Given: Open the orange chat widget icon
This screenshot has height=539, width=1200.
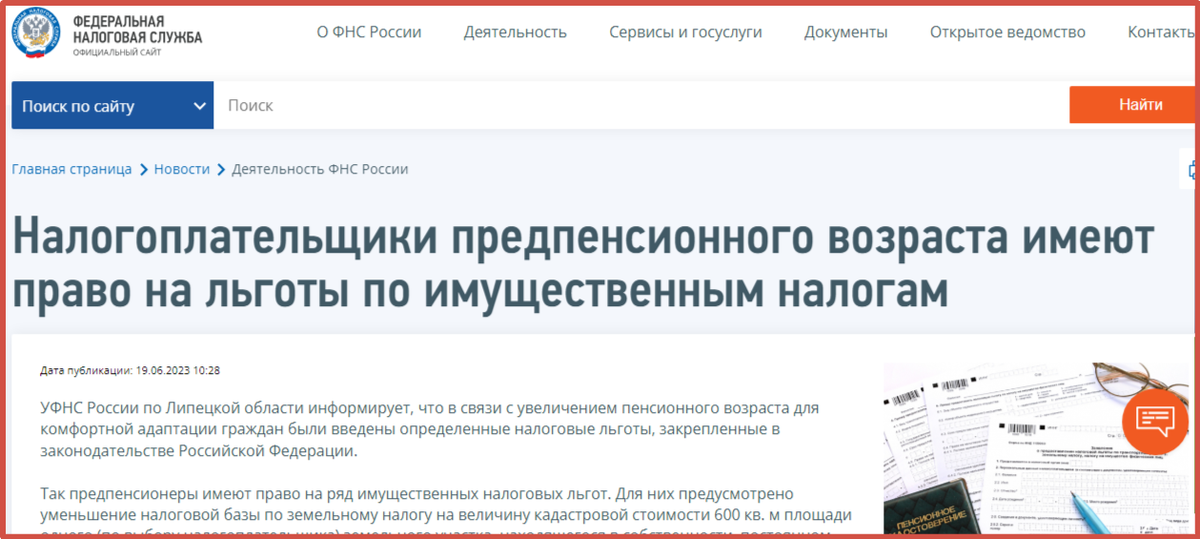Looking at the screenshot, I should 1154,420.
